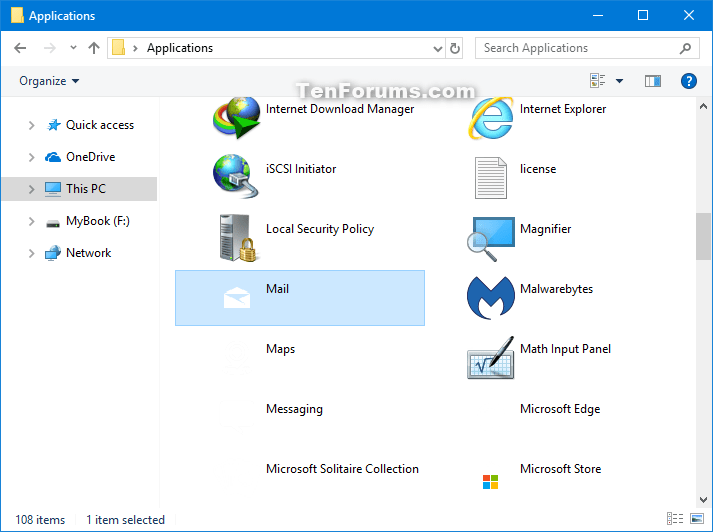Select the Local Security Policy icon
The image size is (713, 532).
(x=238, y=238)
